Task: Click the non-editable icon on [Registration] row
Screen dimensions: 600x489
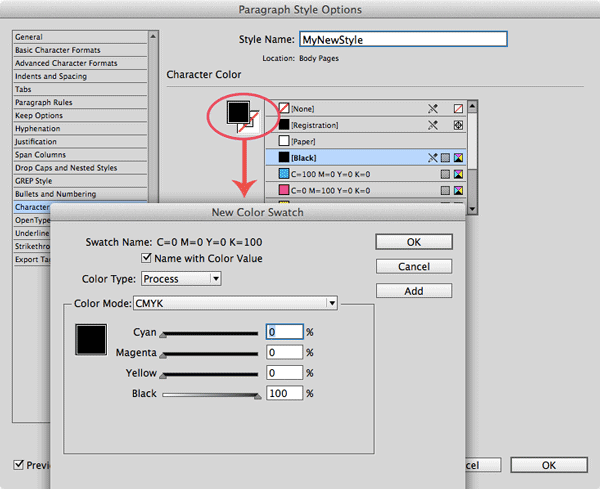Action: 433,125
